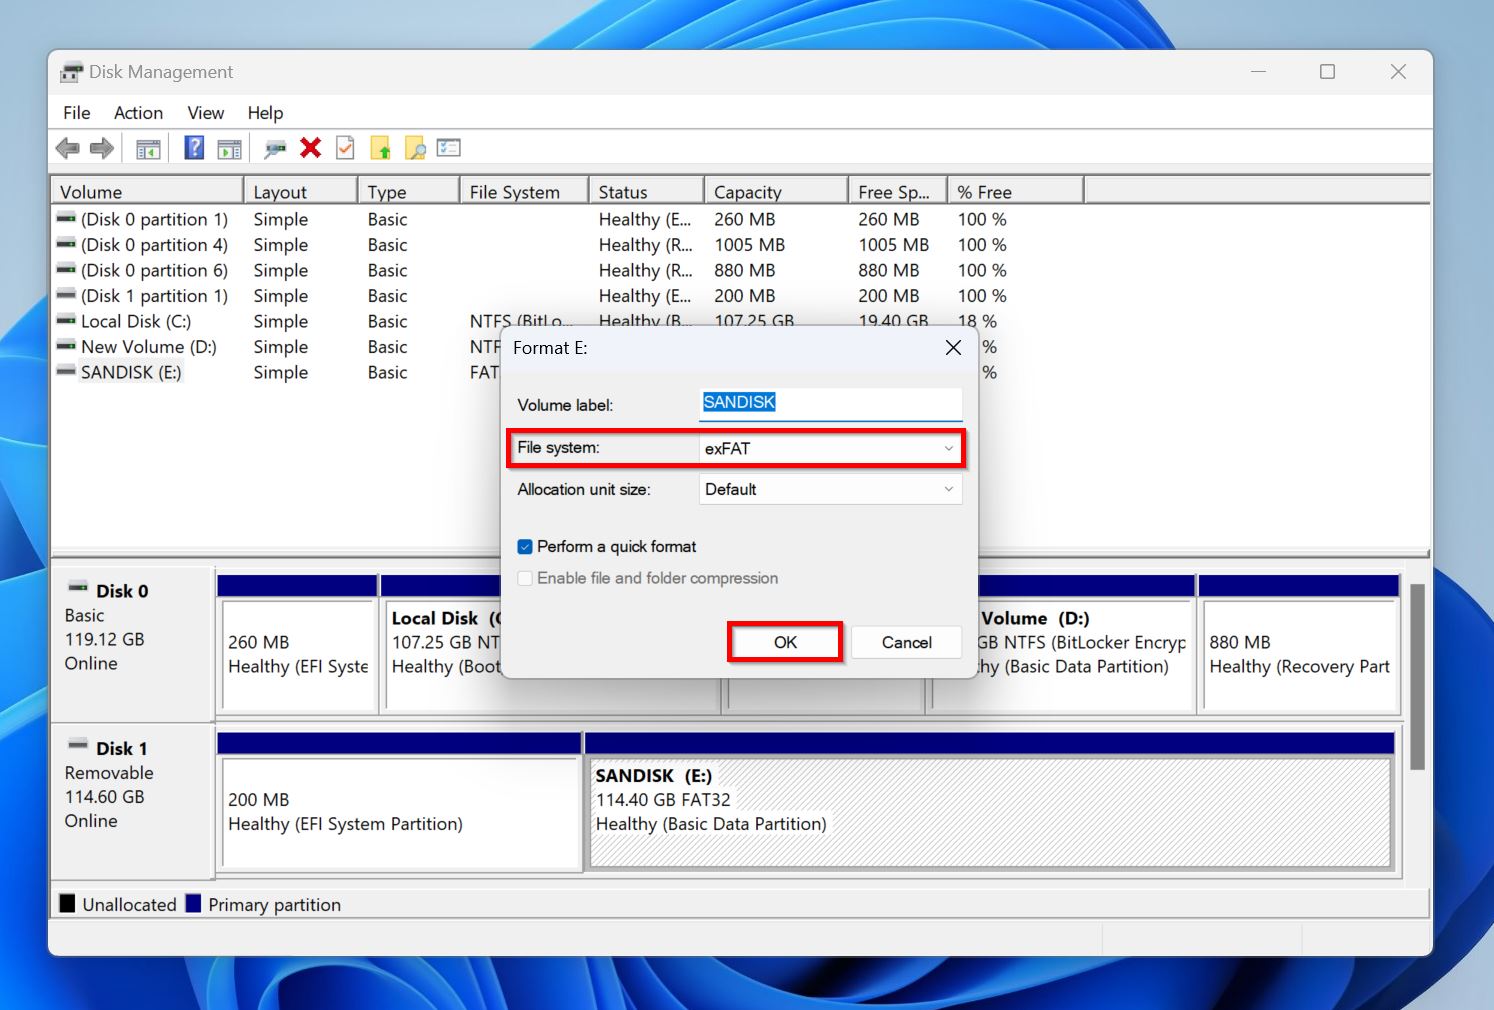The image size is (1494, 1010).
Task: Delete the volume using the red X icon
Action: pos(311,147)
